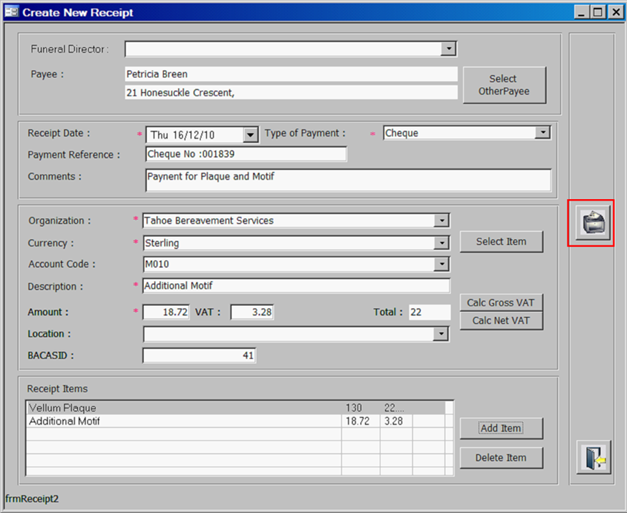Minimize the Create New Receipt window
The width and height of the screenshot is (627, 513).
click(581, 12)
